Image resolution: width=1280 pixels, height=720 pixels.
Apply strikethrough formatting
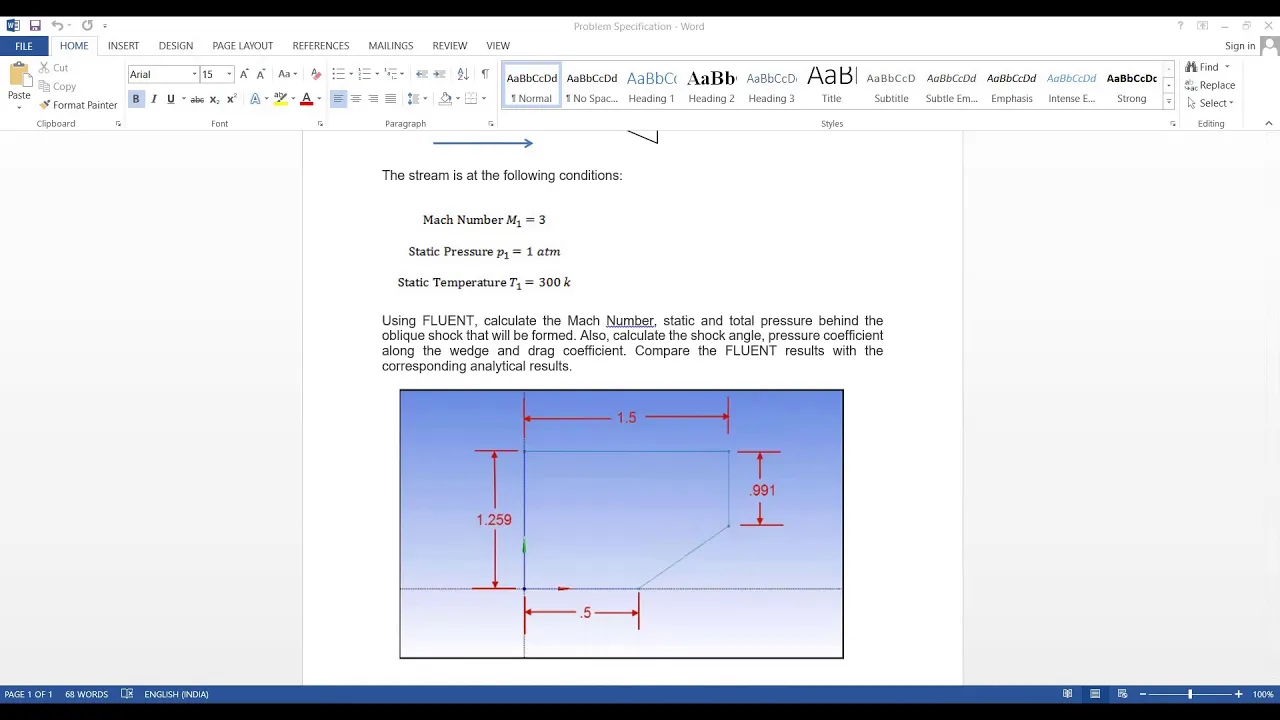pos(197,99)
